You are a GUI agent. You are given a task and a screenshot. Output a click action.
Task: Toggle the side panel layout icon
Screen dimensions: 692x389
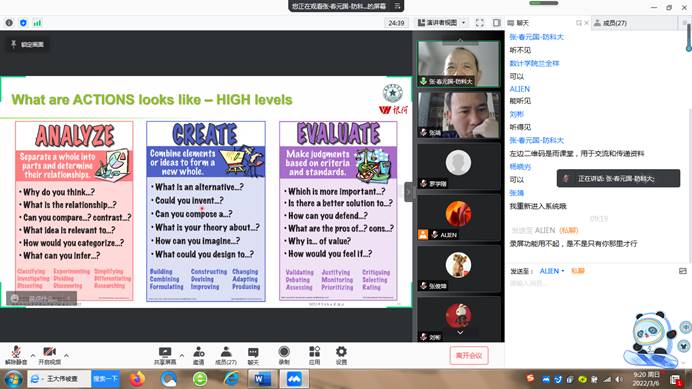[x=496, y=23]
